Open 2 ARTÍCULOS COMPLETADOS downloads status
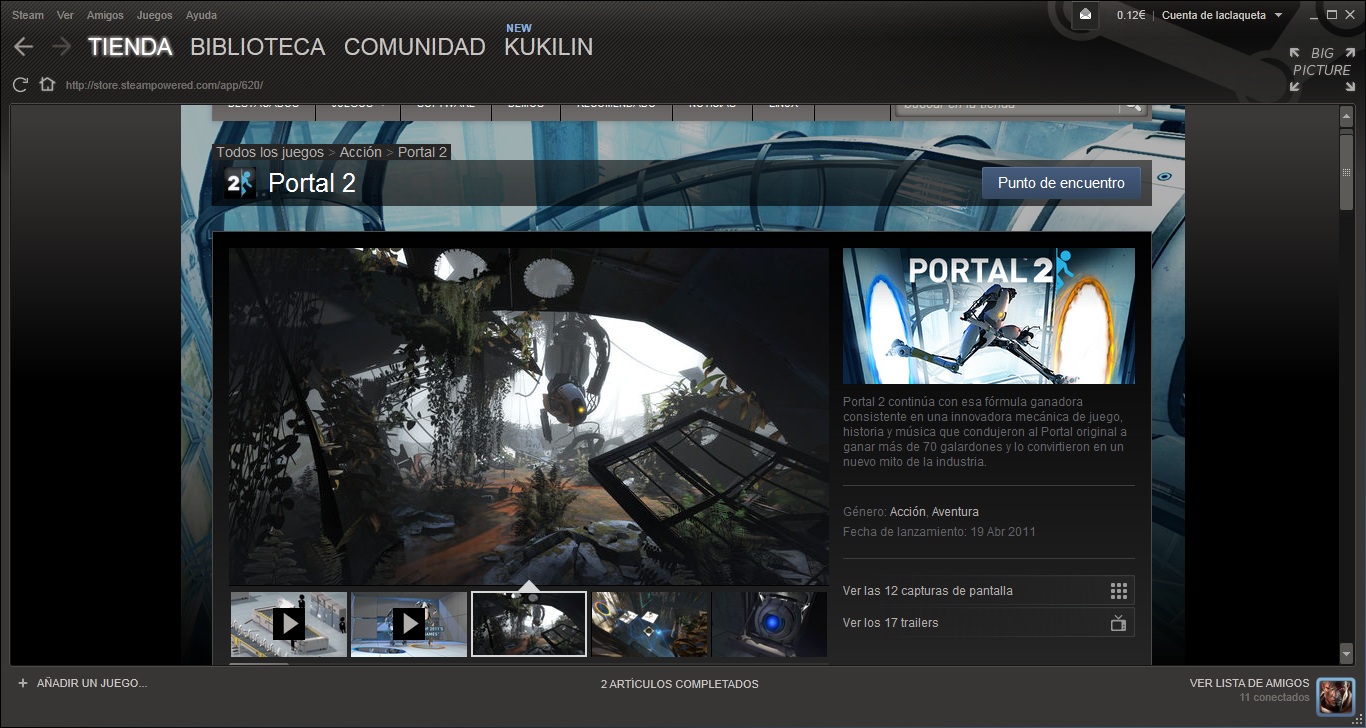 [679, 684]
